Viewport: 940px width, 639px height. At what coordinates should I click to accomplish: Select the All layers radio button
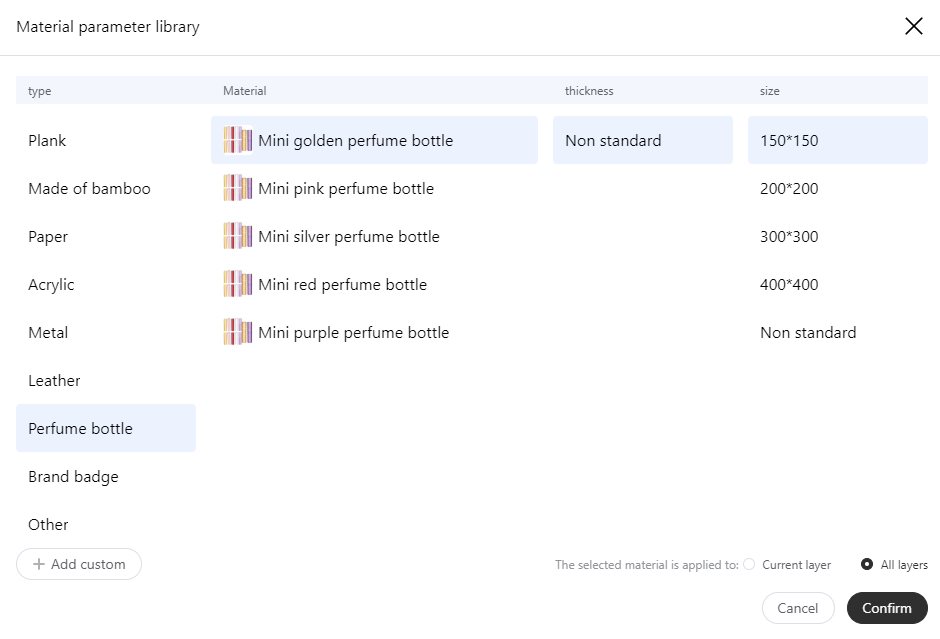coord(867,564)
